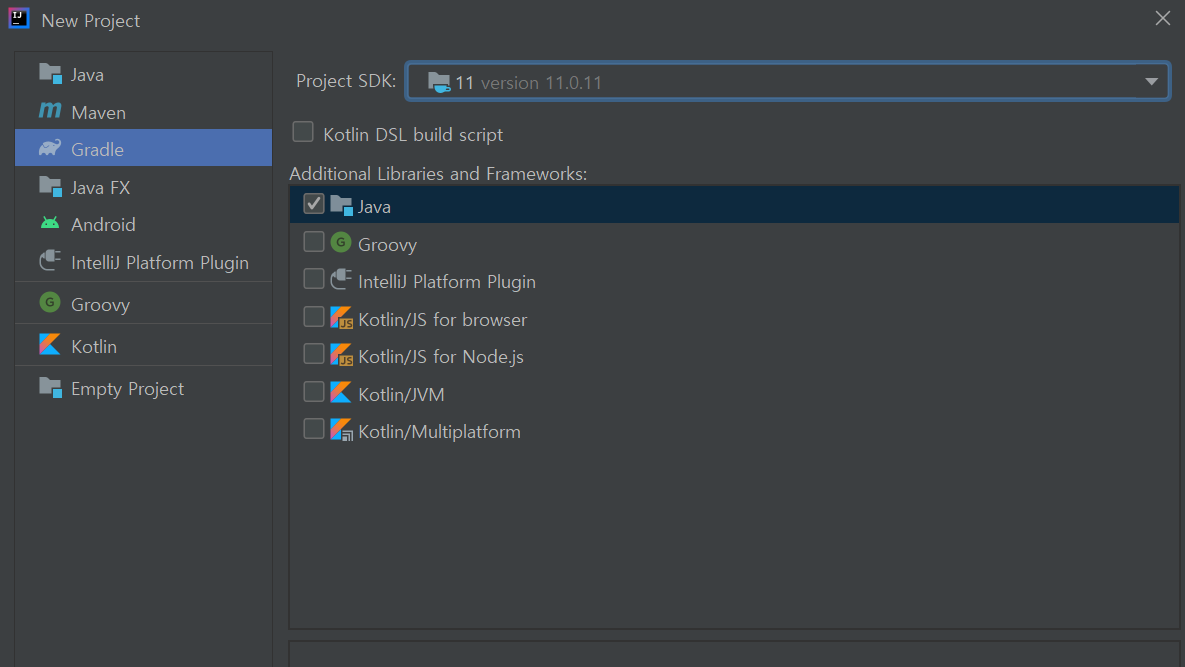Viewport: 1185px width, 667px height.
Task: Check Kotlin/JS for Node.js checkbox
Action: (314, 354)
